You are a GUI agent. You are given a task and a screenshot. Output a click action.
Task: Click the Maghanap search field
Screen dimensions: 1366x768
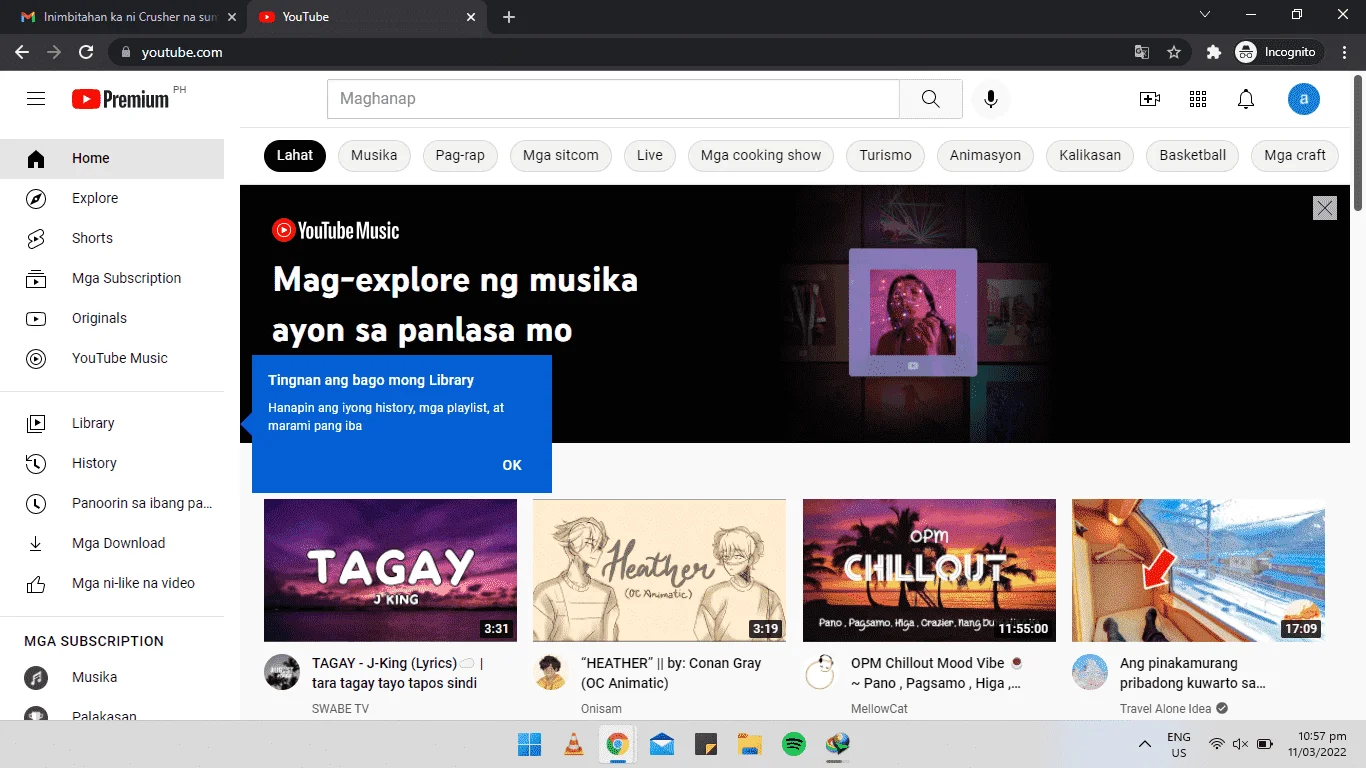click(x=613, y=99)
